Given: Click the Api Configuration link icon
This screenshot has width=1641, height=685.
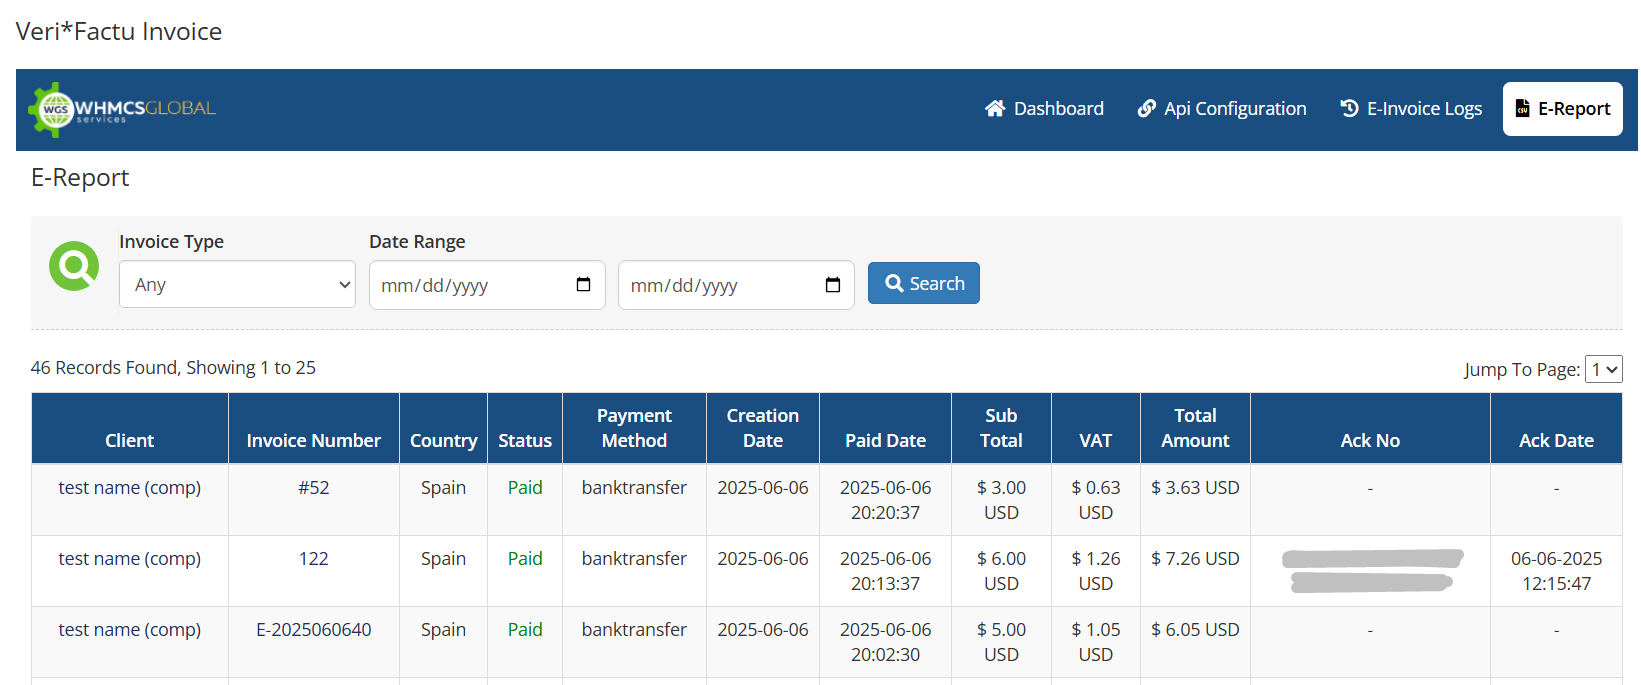Looking at the screenshot, I should (x=1147, y=109).
